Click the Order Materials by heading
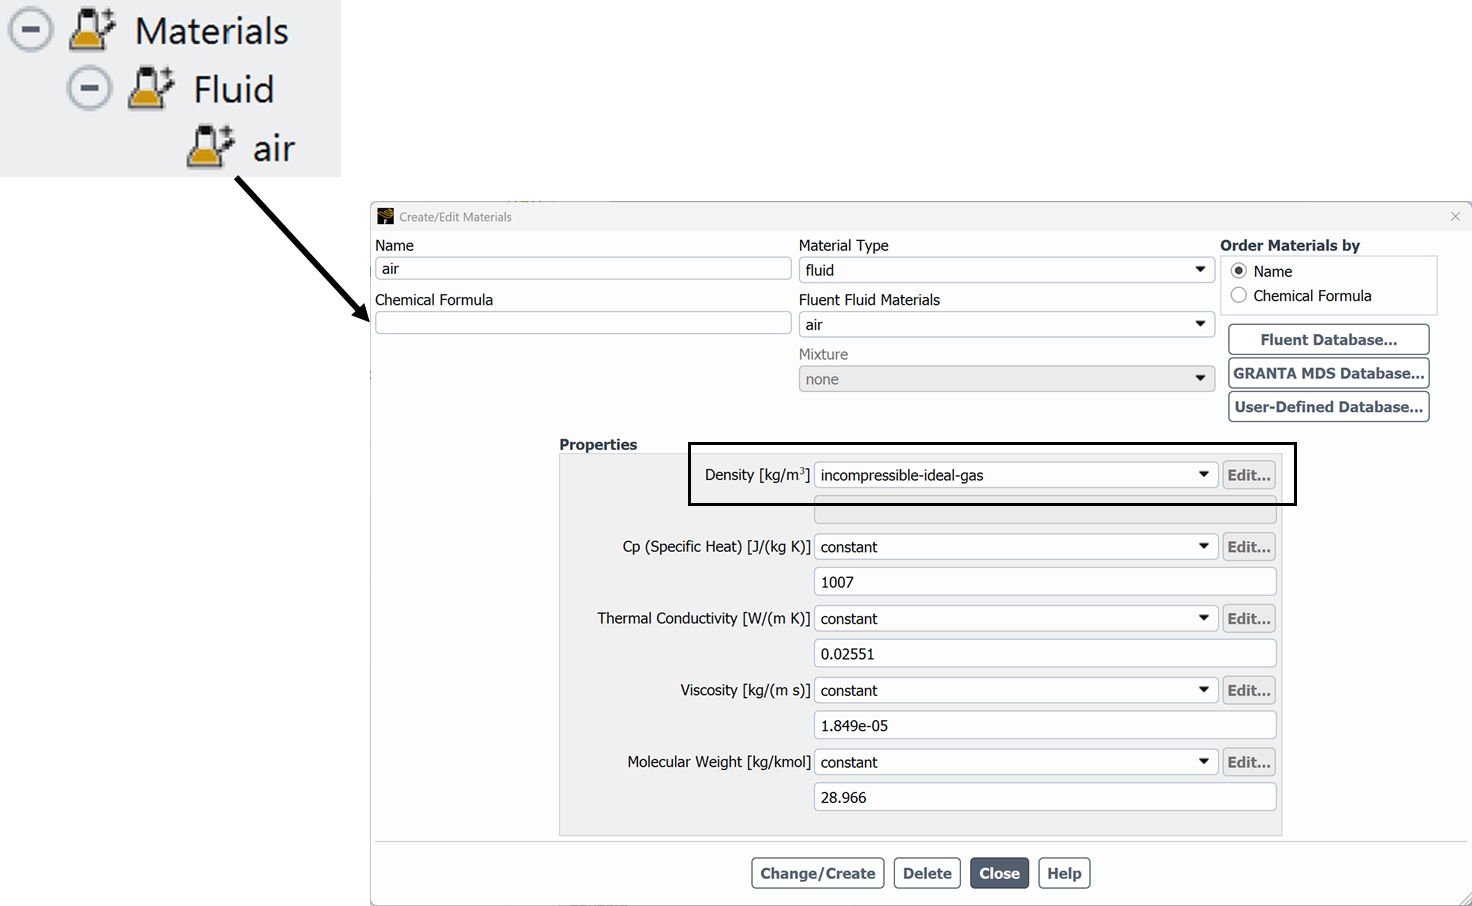This screenshot has width=1472, height=906. coord(1290,245)
